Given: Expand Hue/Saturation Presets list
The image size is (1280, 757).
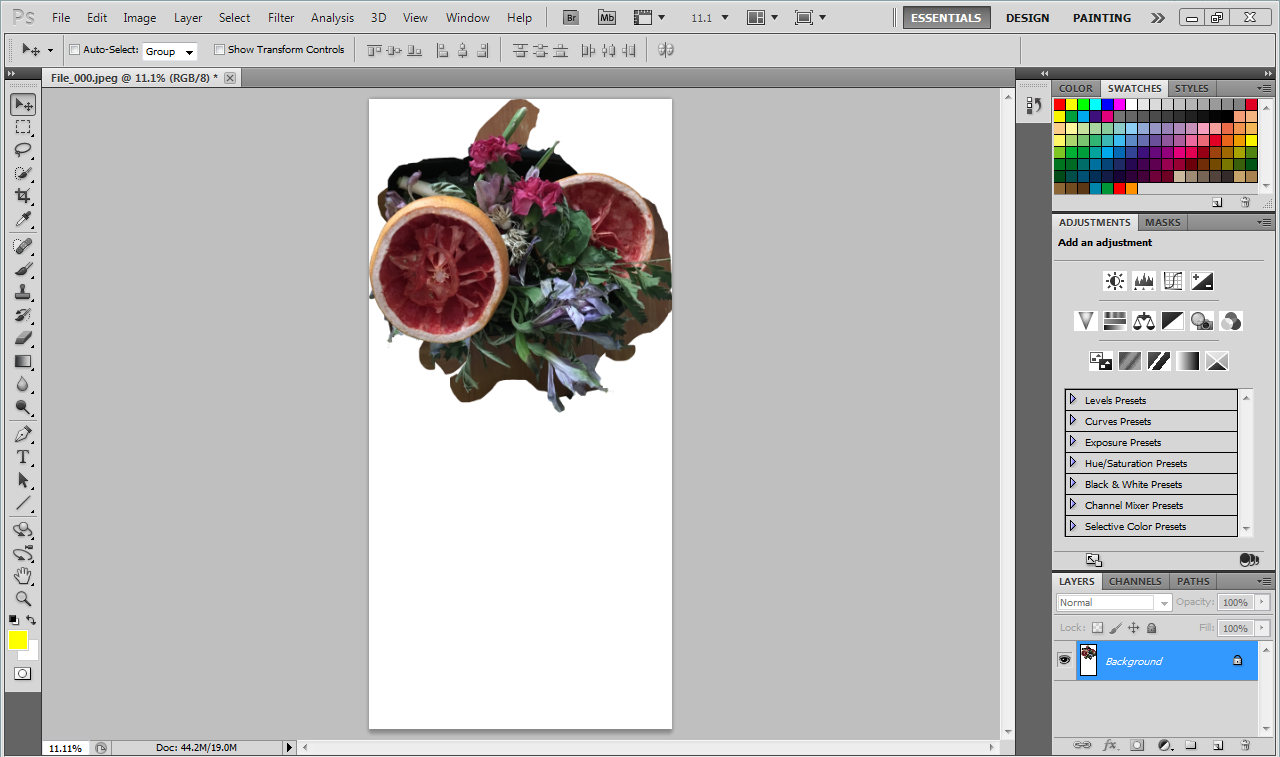Looking at the screenshot, I should [1073, 462].
